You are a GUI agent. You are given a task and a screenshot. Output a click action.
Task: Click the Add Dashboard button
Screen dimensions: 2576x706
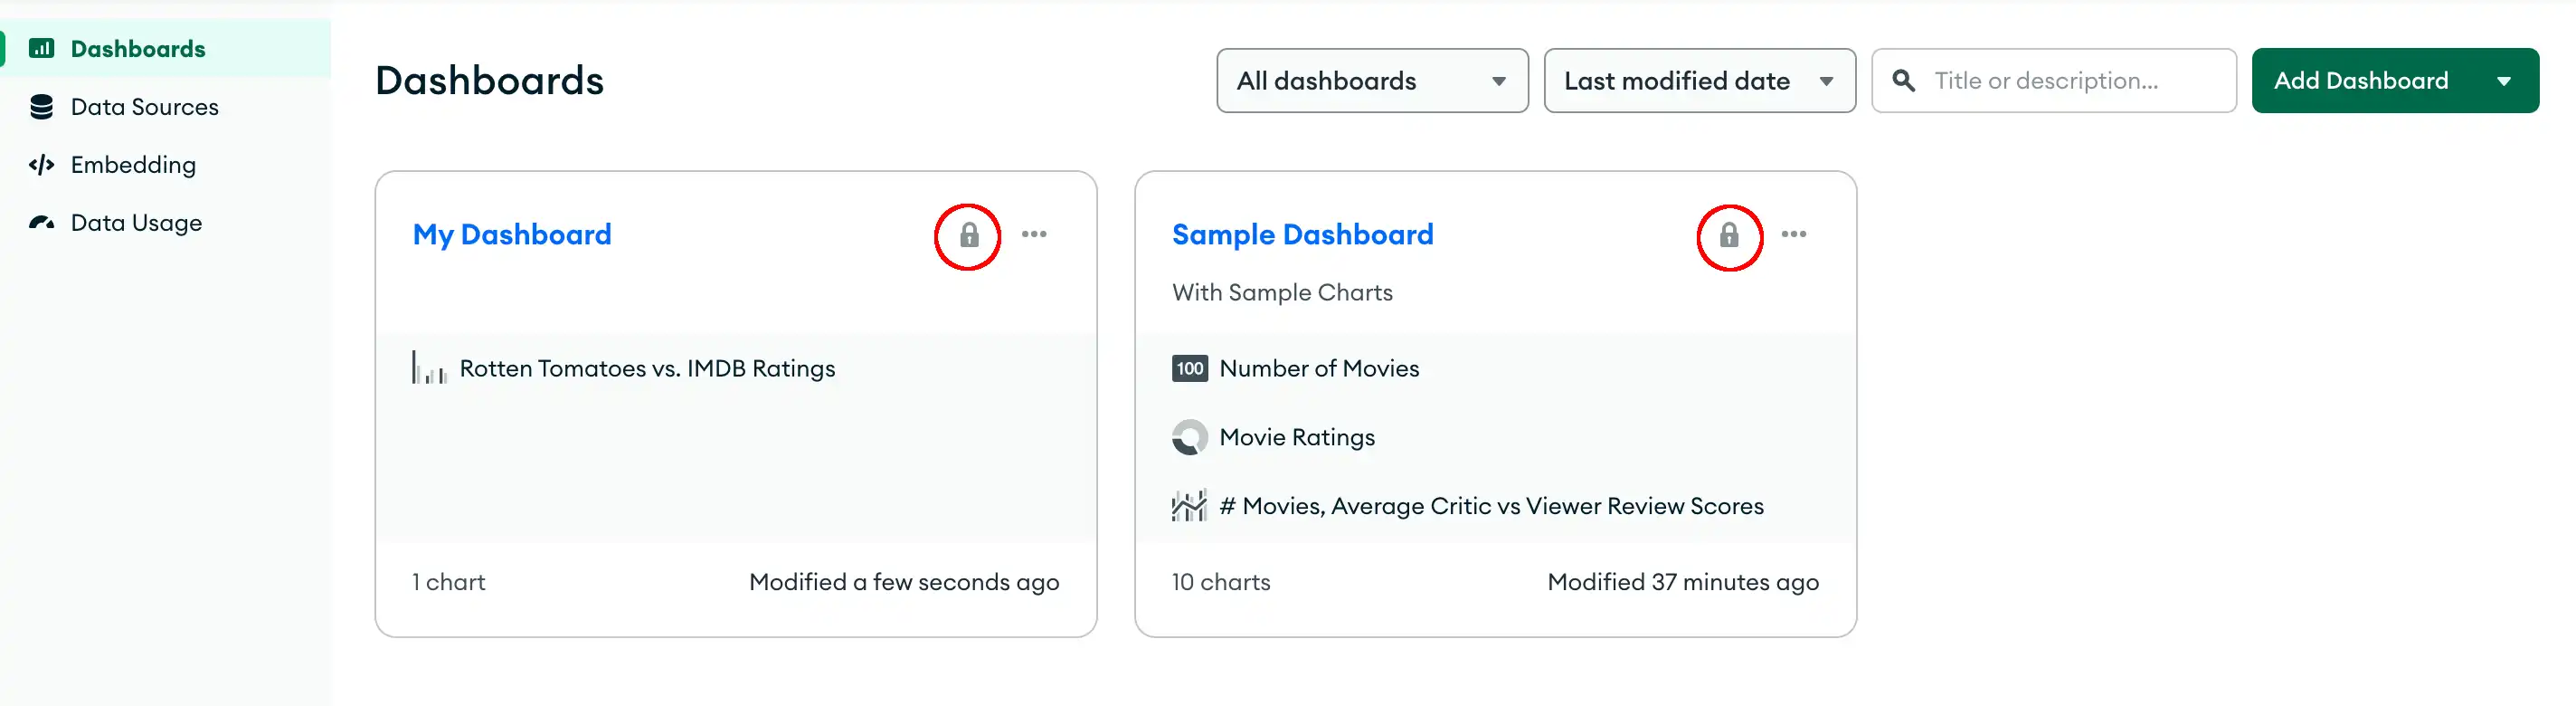pyautogui.click(x=2360, y=81)
